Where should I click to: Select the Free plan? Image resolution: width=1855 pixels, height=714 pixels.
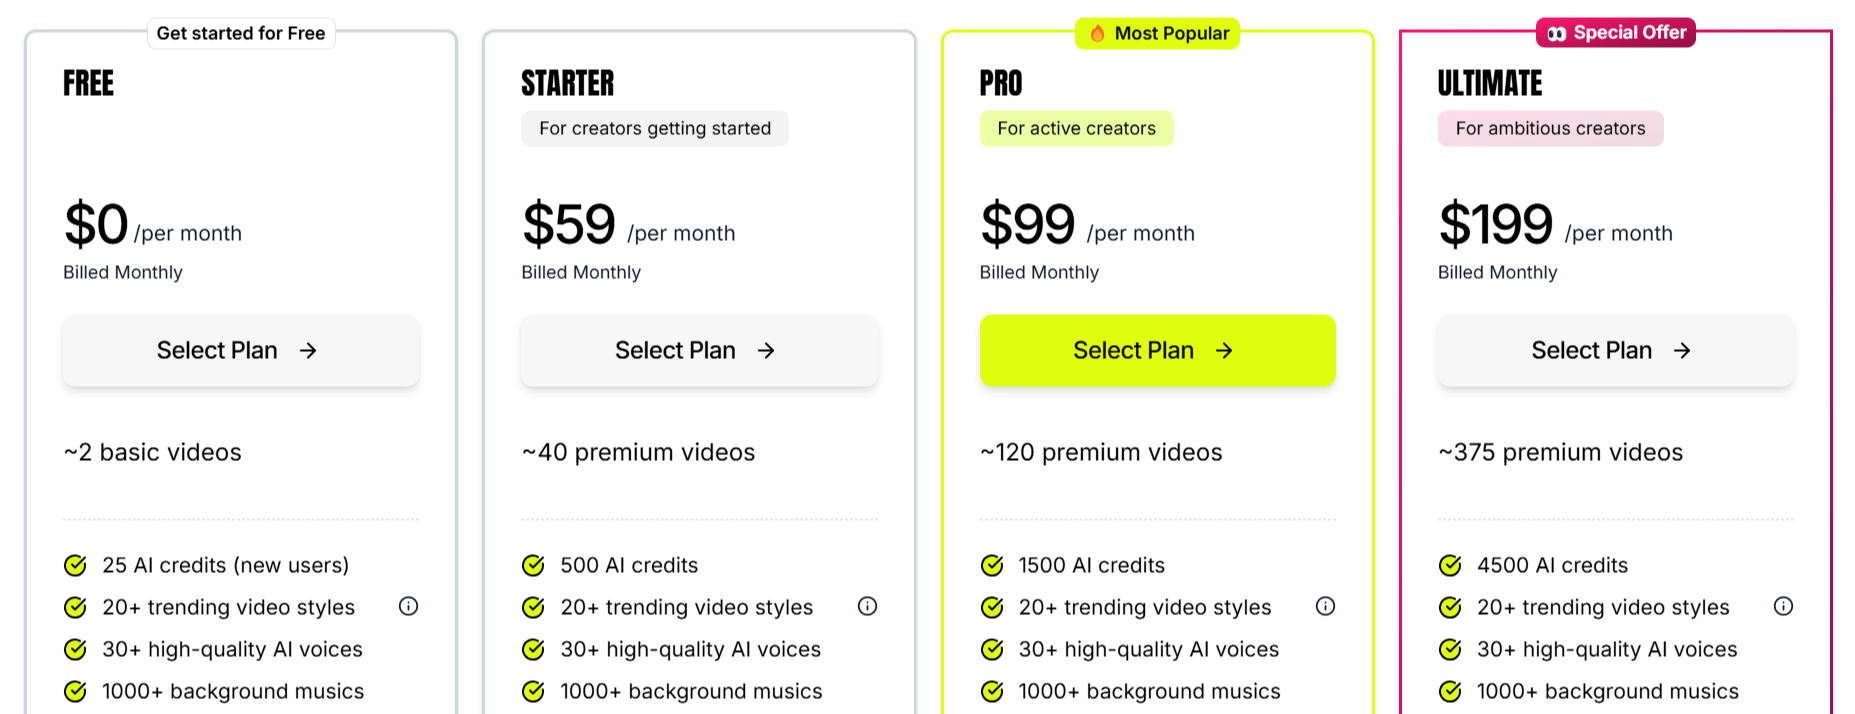(240, 350)
